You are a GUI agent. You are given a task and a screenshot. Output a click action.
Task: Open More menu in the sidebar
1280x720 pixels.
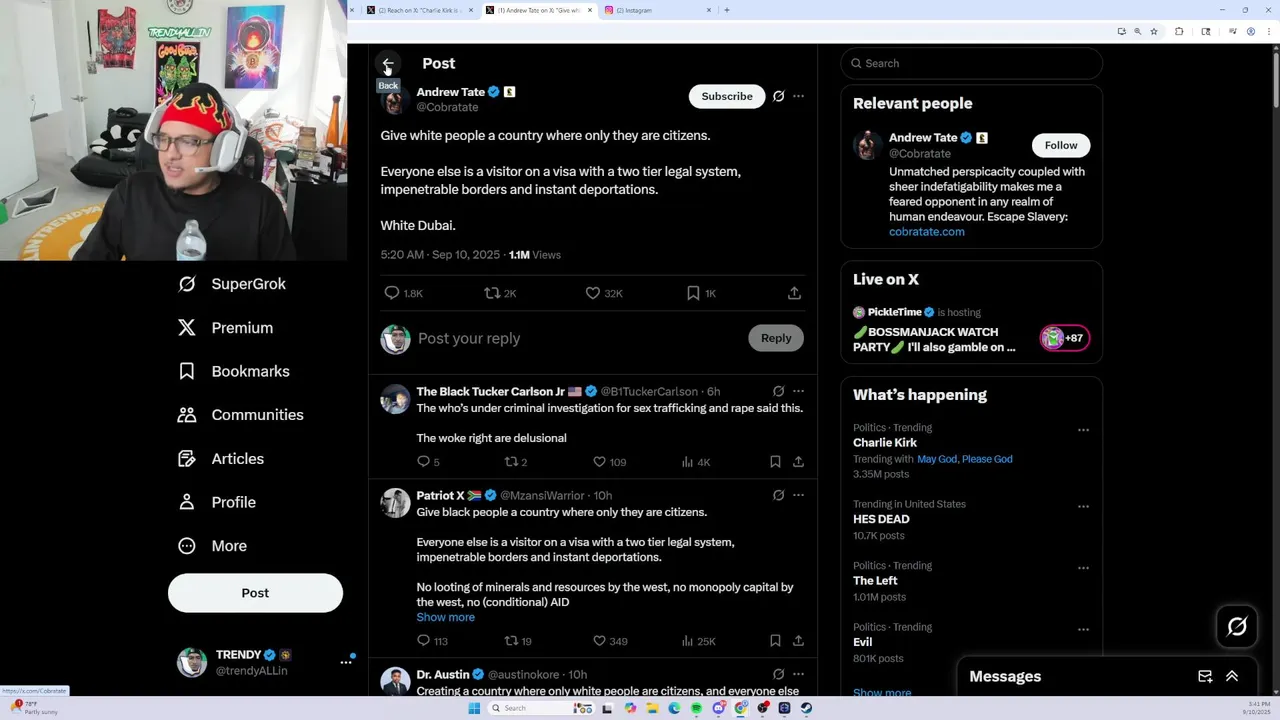click(x=212, y=546)
